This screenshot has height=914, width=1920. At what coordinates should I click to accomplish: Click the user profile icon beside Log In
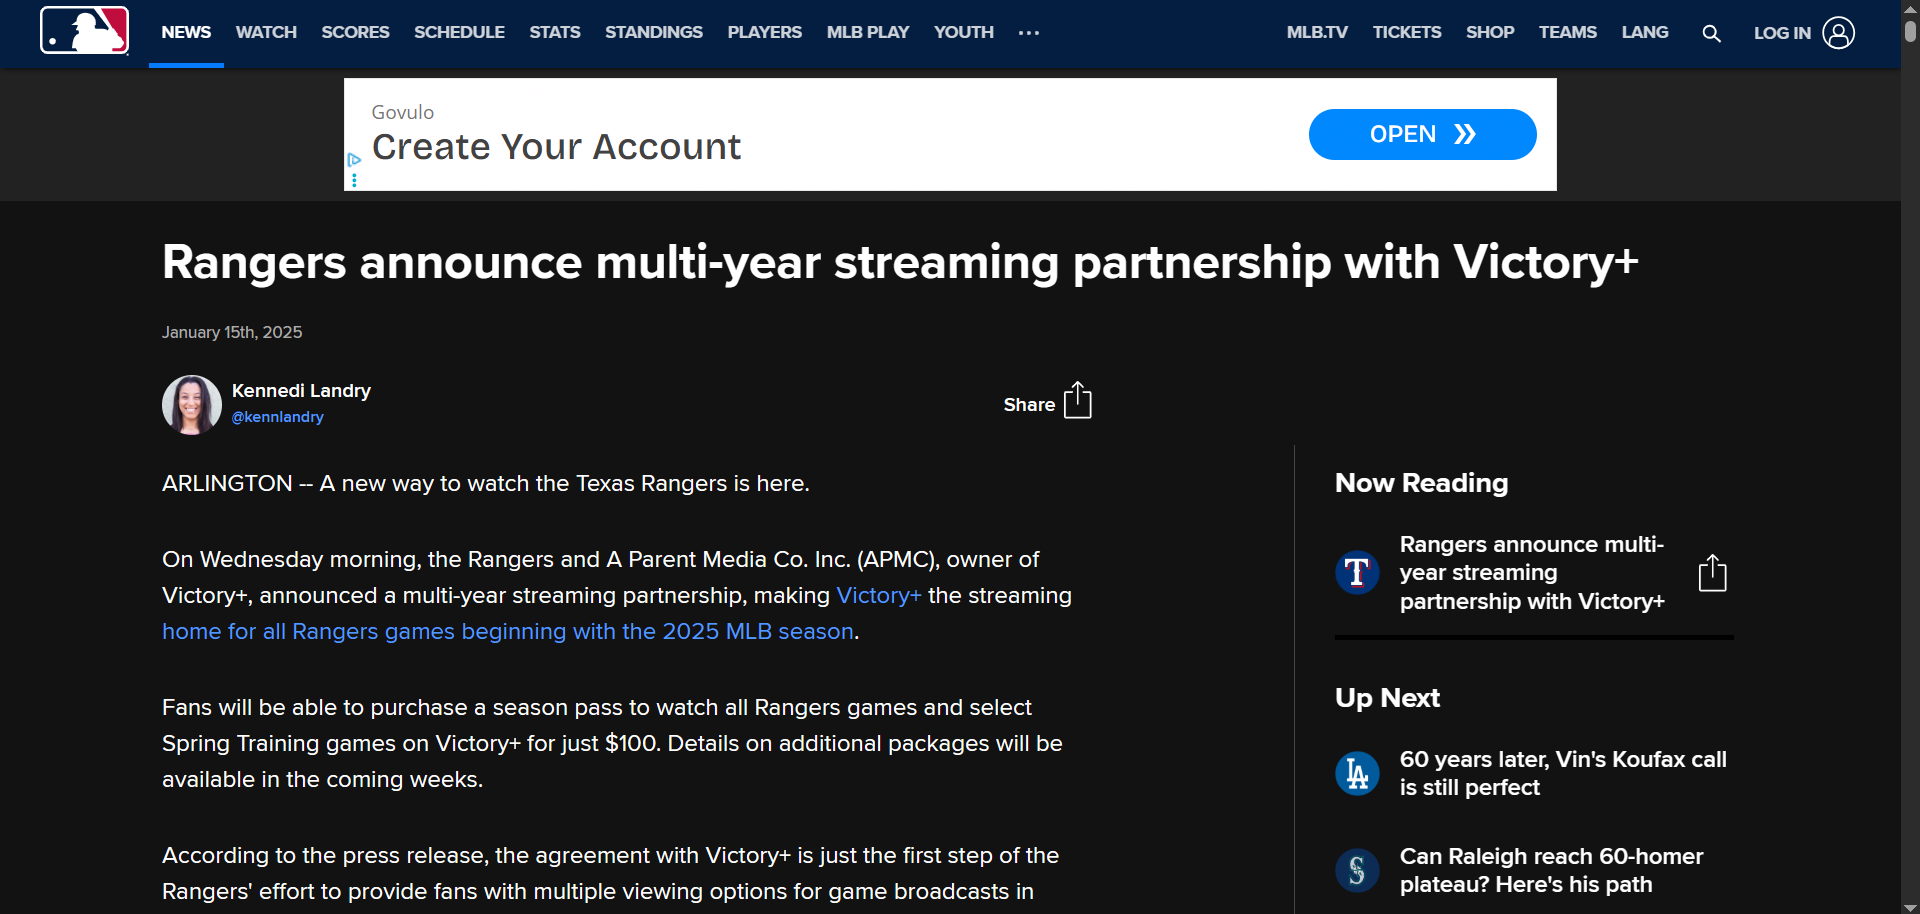(1838, 33)
